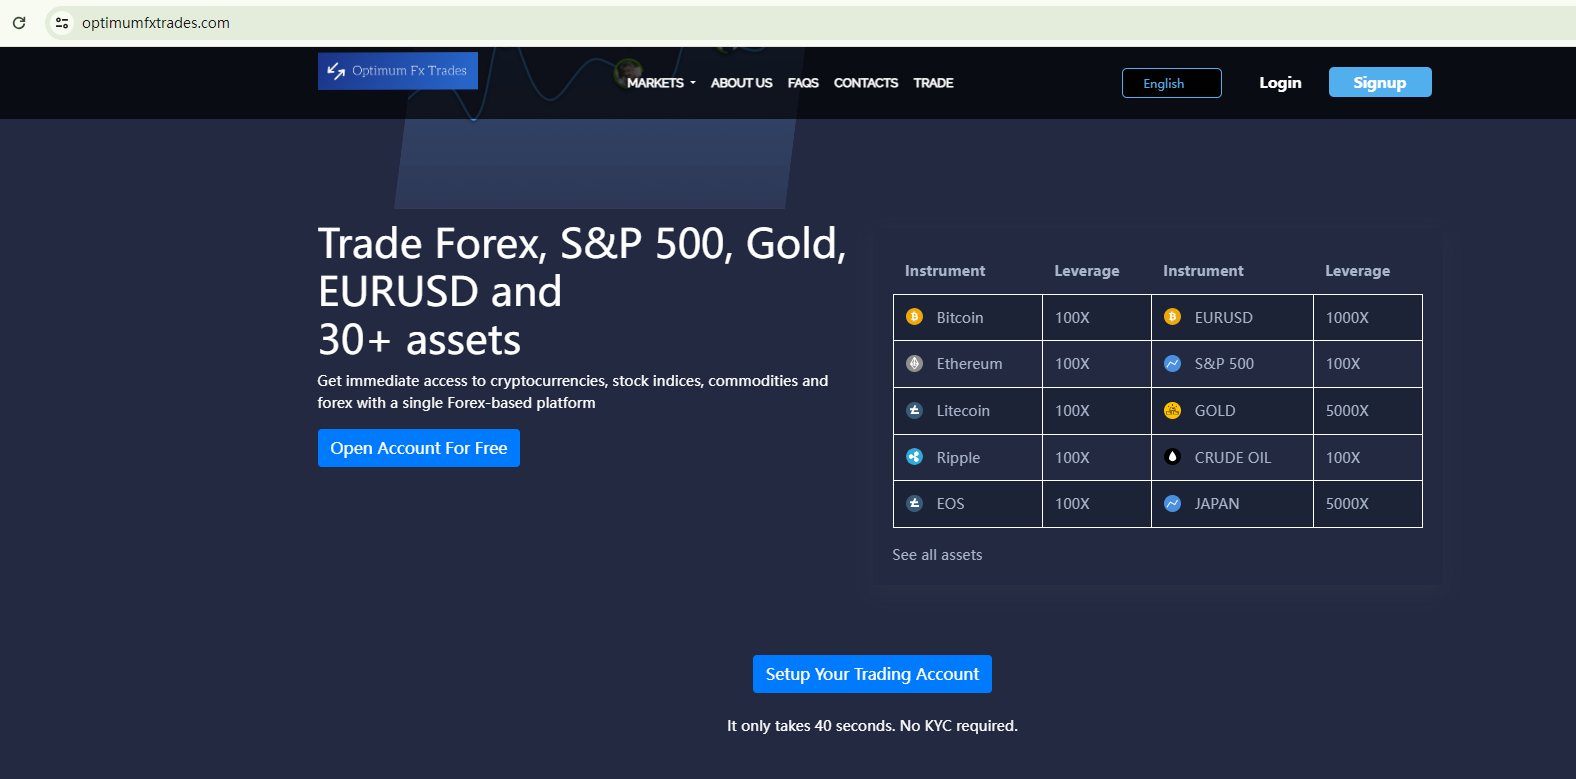Select the Ripple instrument name
The image size is (1576, 779).
pos(958,458)
